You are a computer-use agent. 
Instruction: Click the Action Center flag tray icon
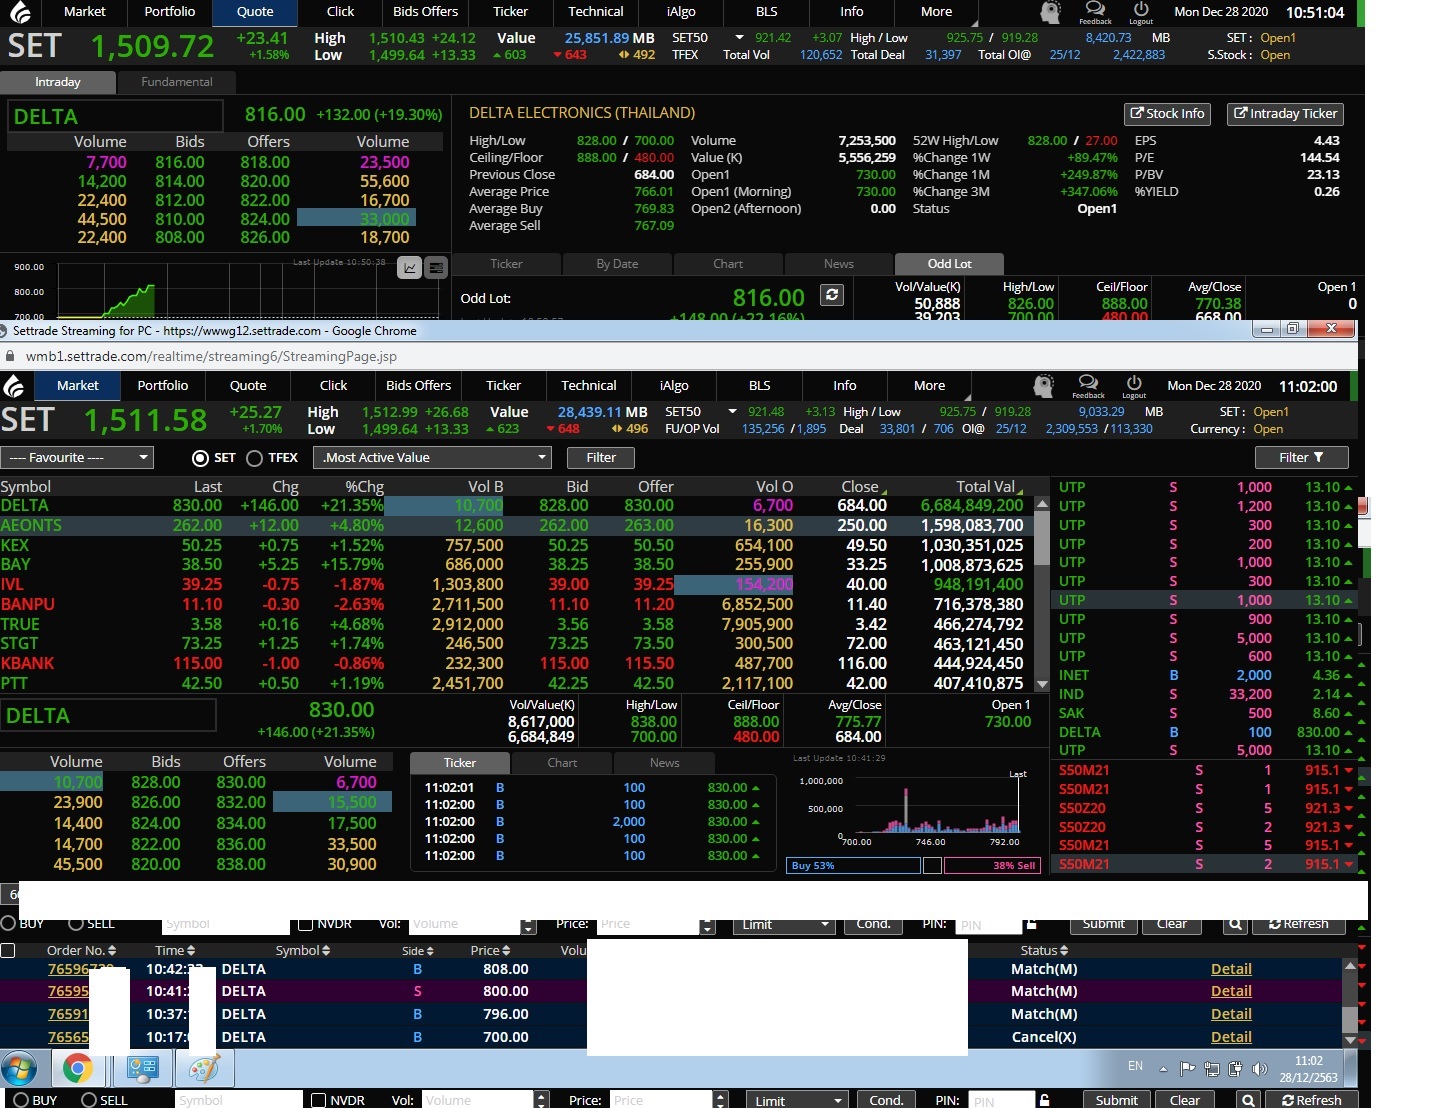pos(1187,1068)
